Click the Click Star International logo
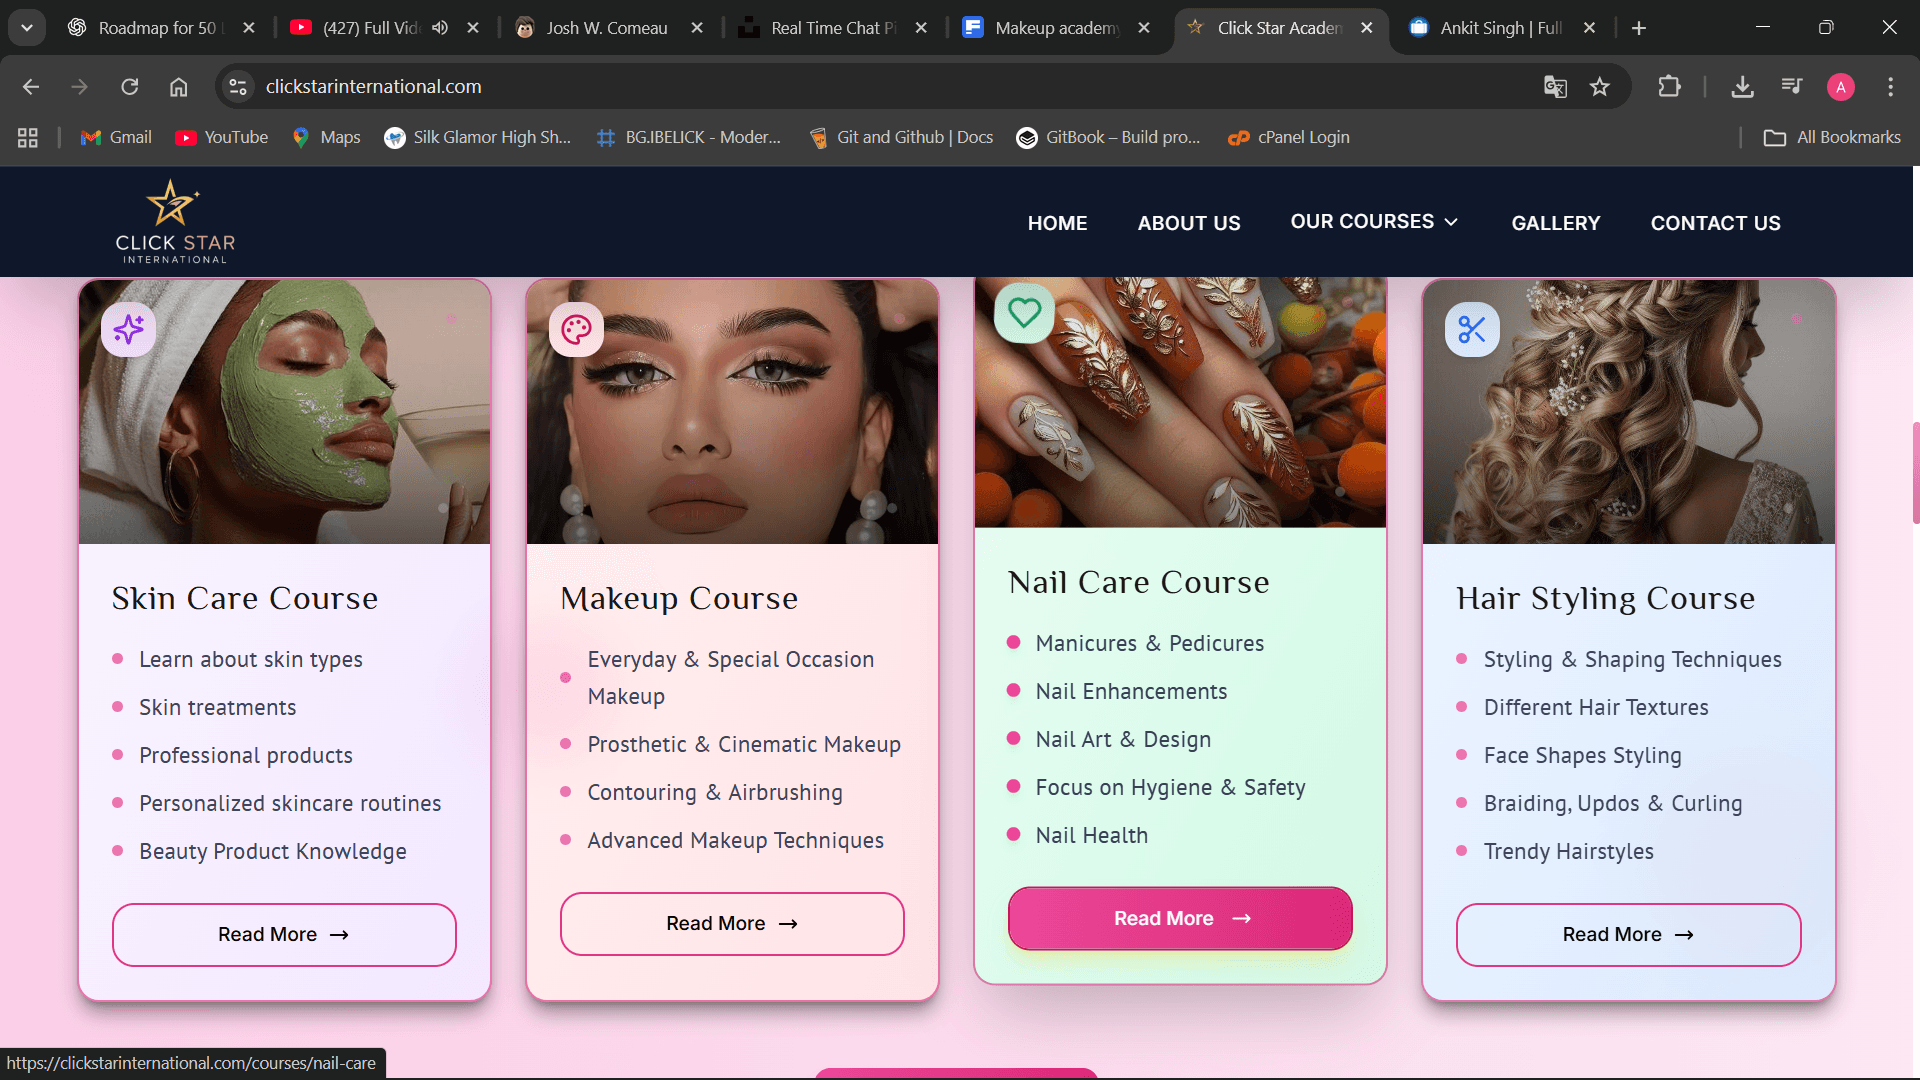The image size is (1920, 1080). pyautogui.click(x=175, y=222)
